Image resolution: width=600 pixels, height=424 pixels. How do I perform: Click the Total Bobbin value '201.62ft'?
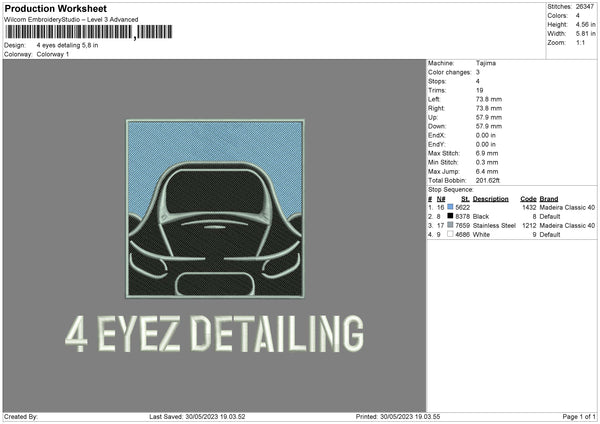[x=488, y=180]
